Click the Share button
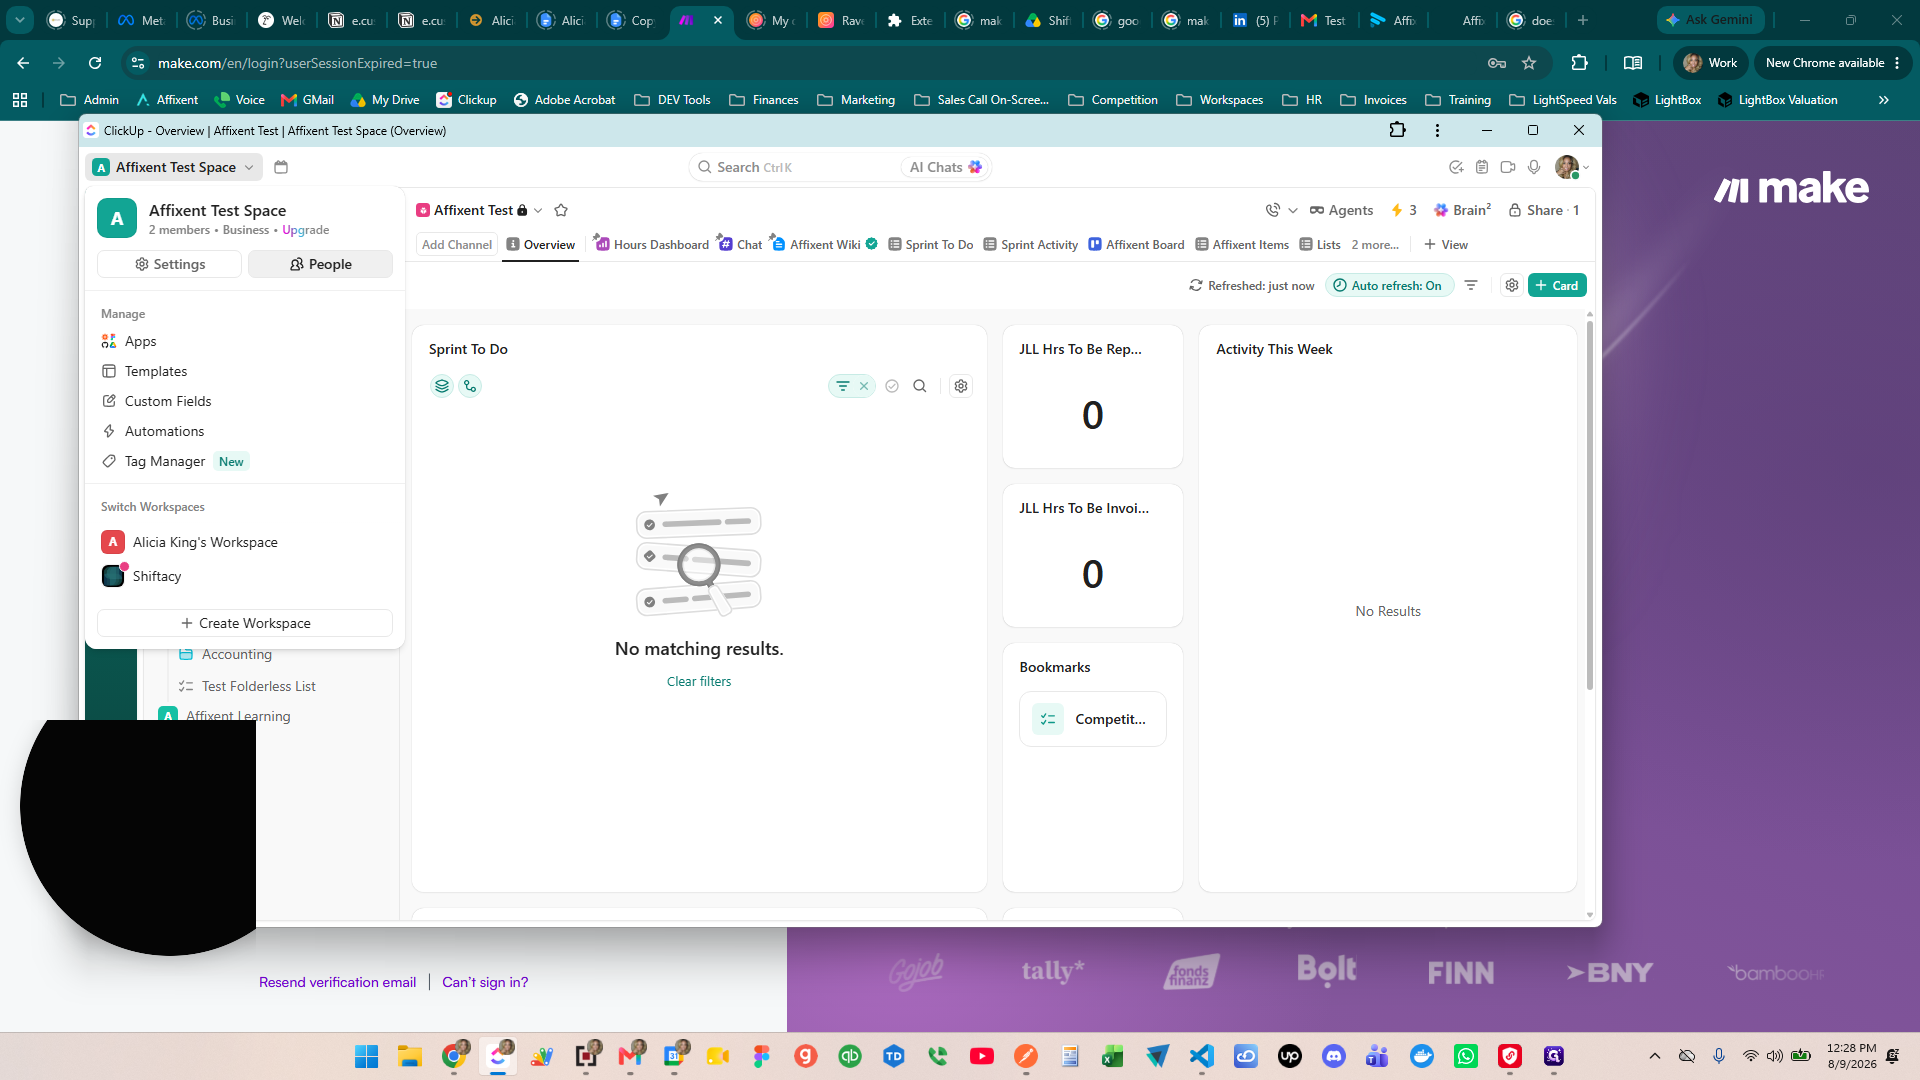 [1543, 210]
